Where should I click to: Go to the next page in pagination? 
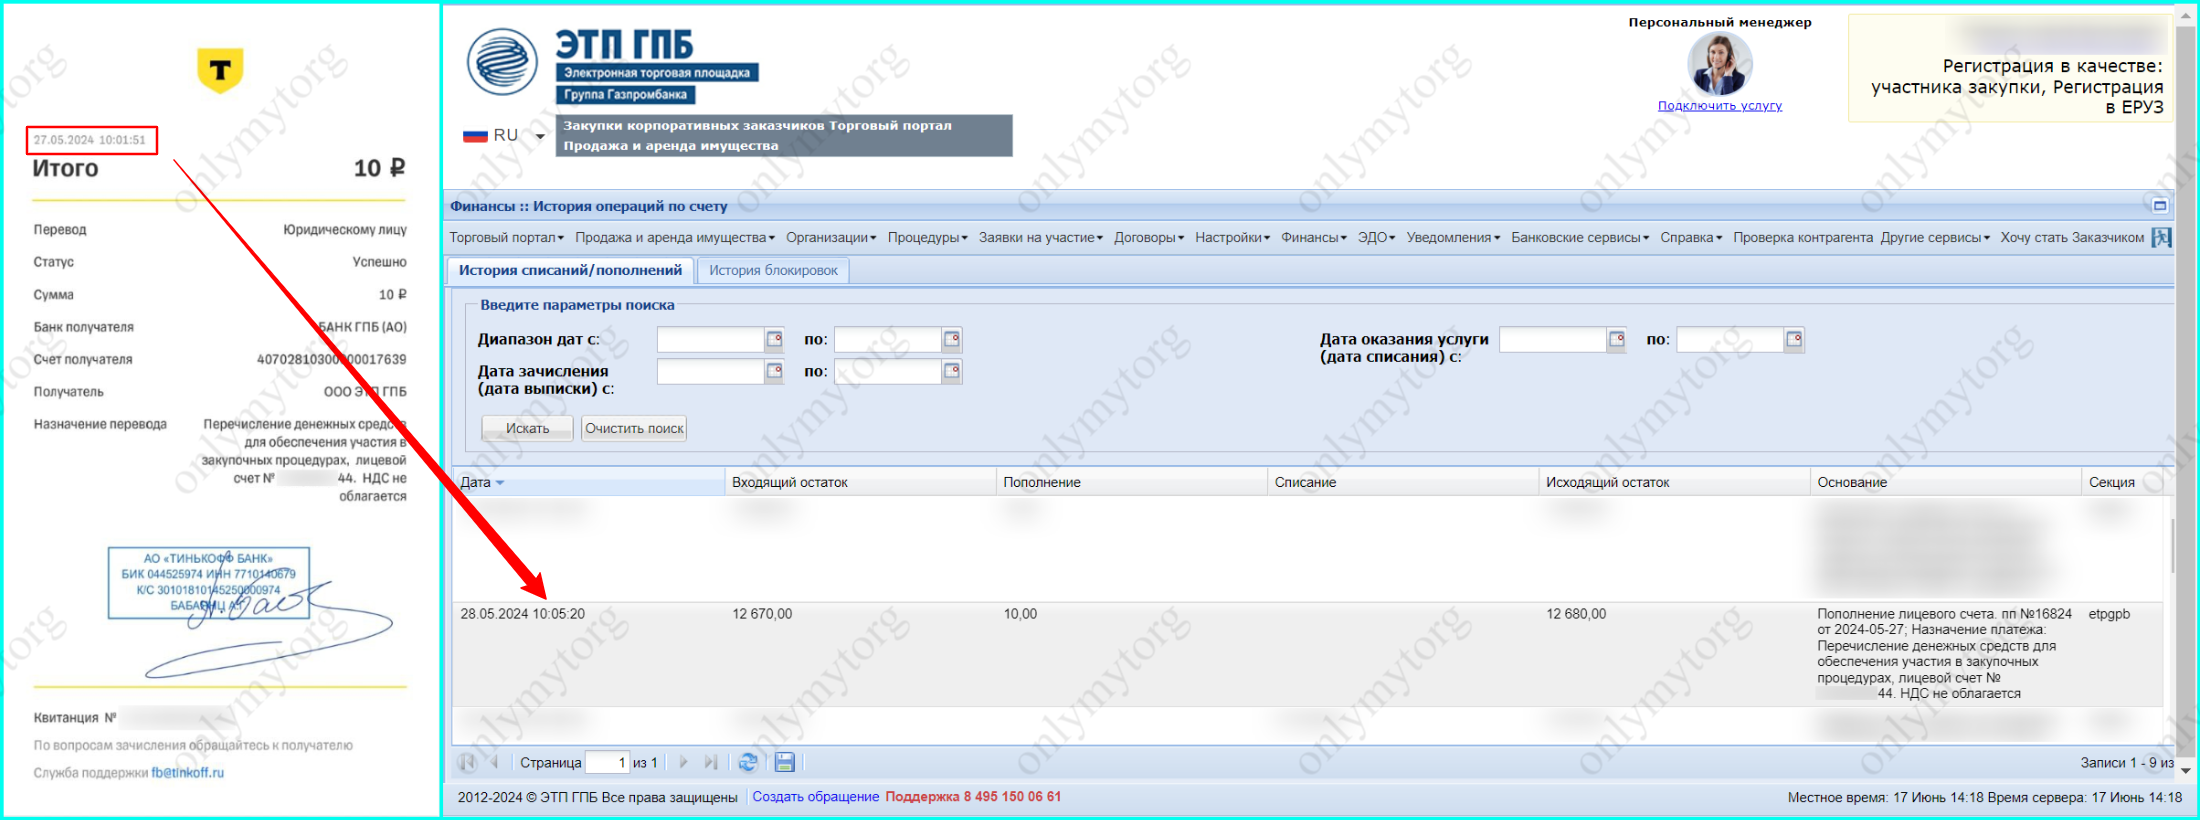(684, 763)
